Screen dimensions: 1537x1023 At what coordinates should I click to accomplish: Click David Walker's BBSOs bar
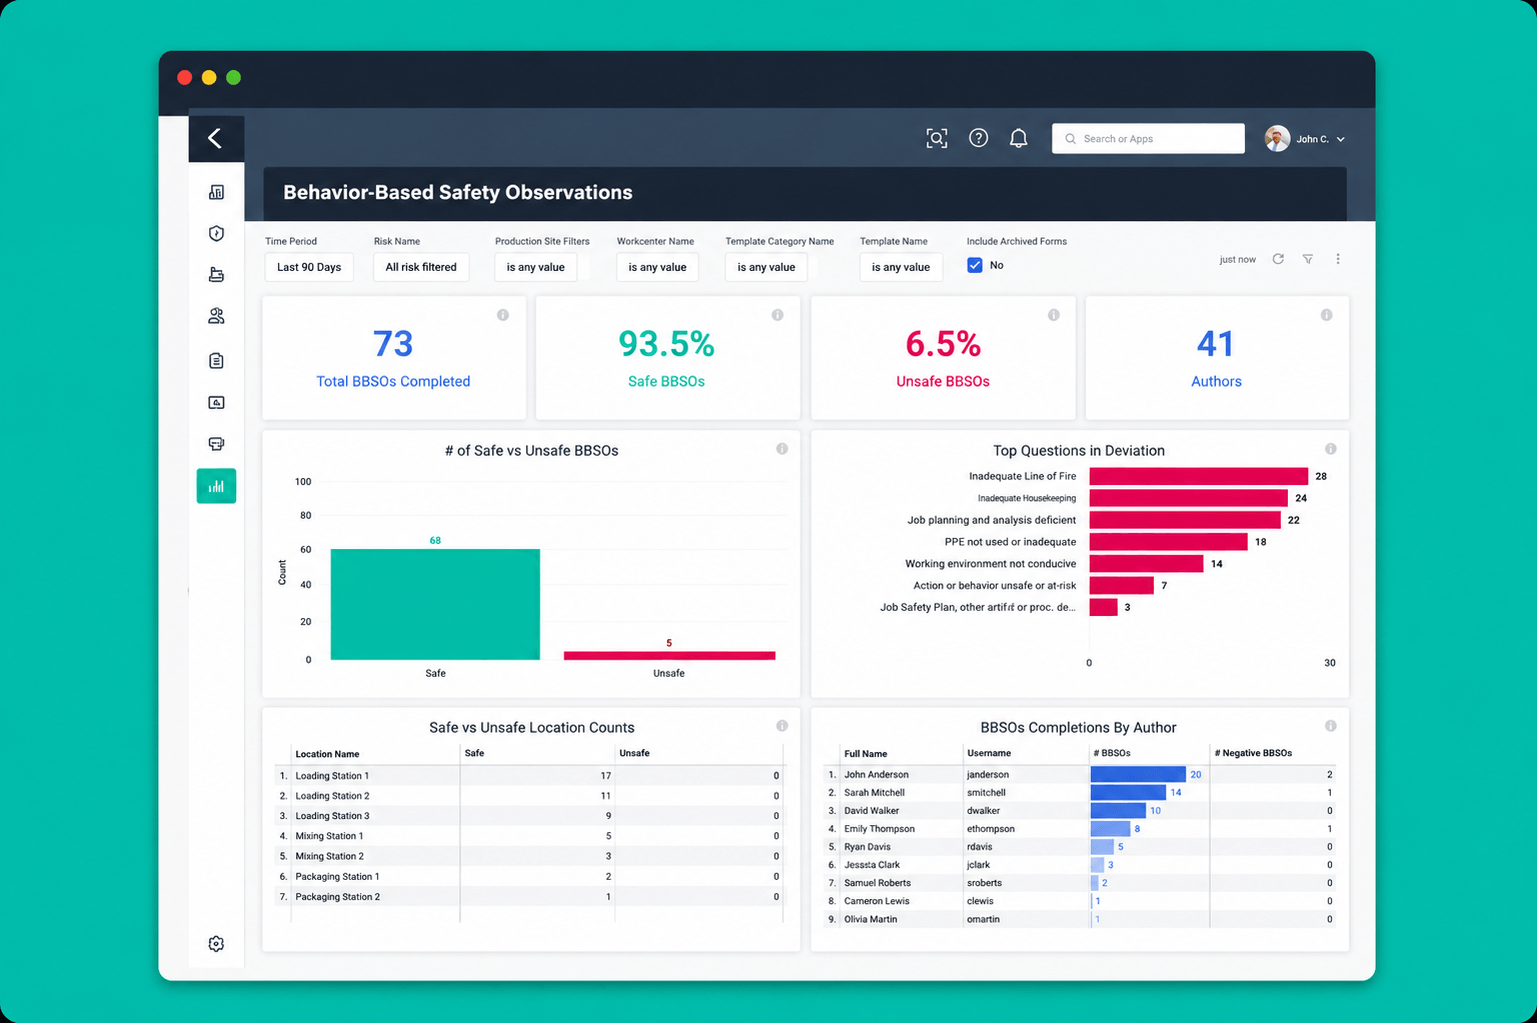pos(1118,810)
